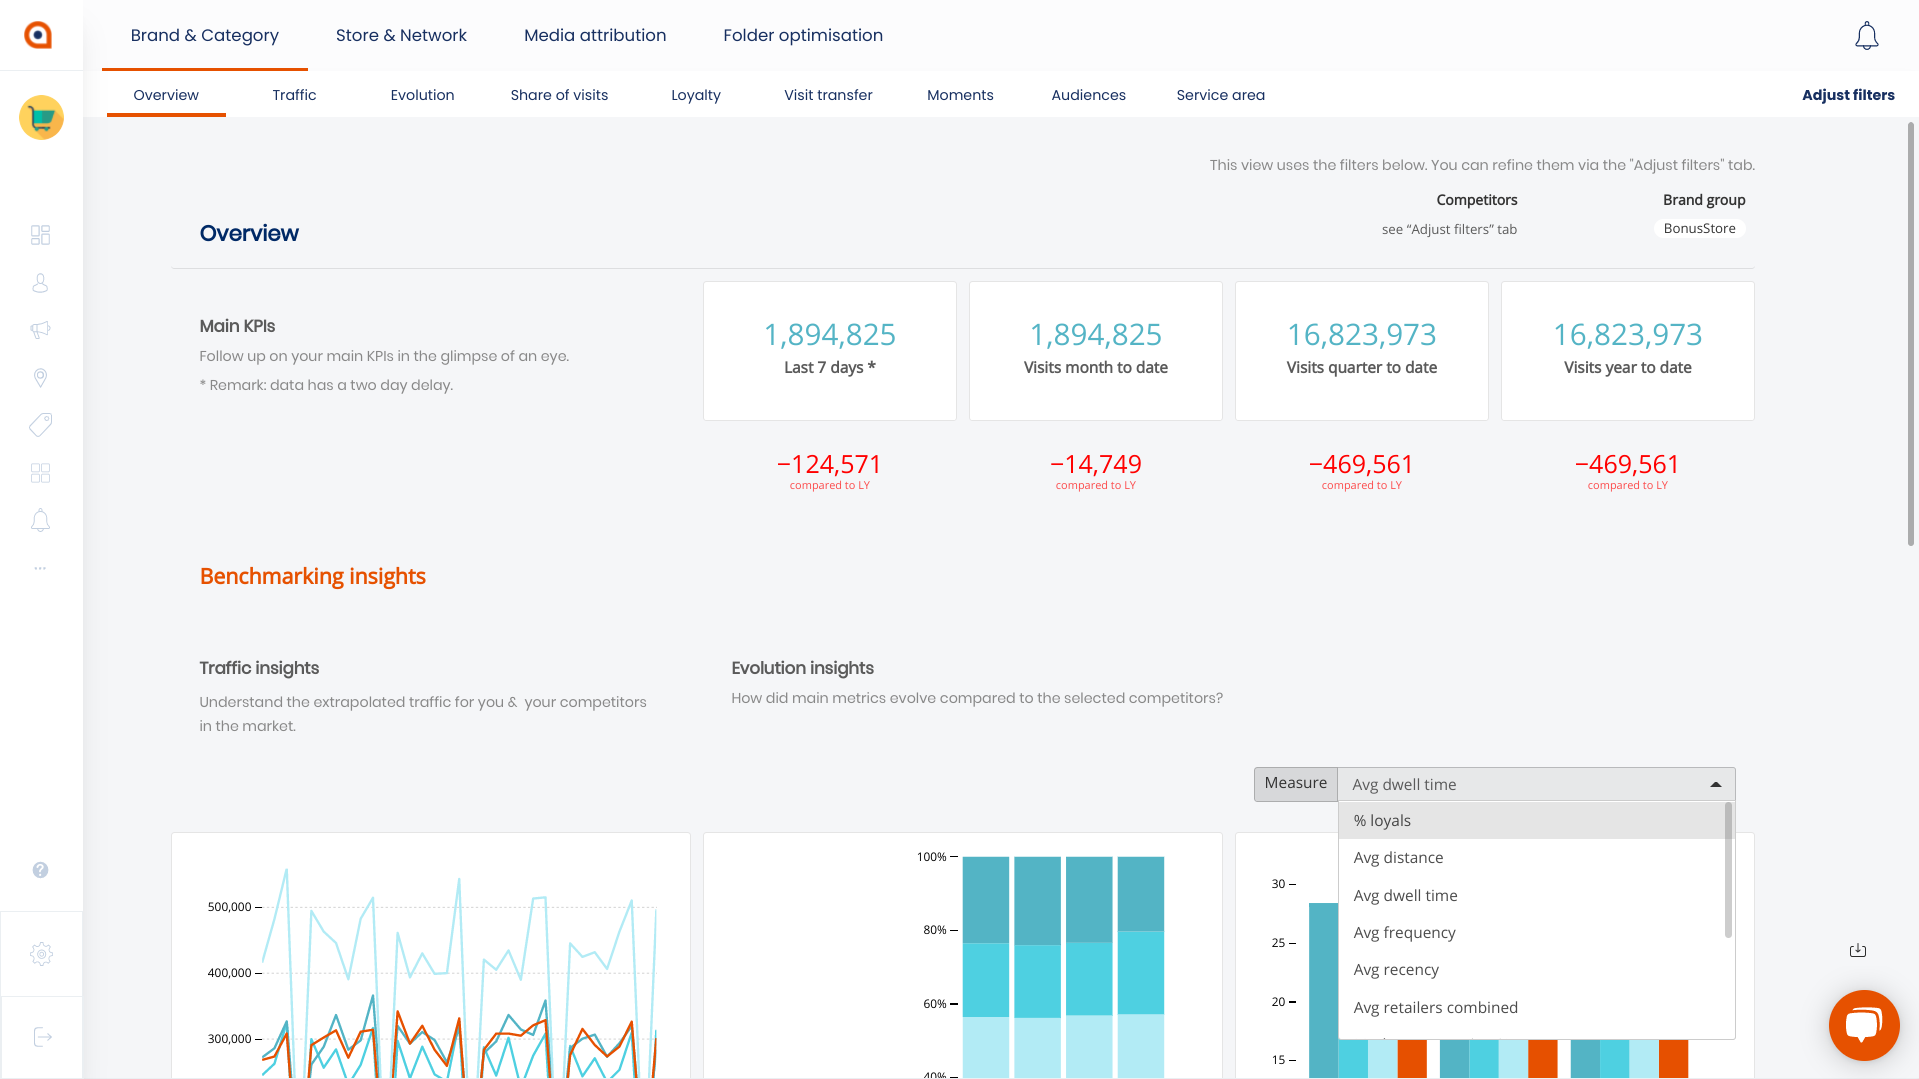This screenshot has height=1079, width=1919.
Task: Open the Share of visits tab
Action: pos(559,95)
